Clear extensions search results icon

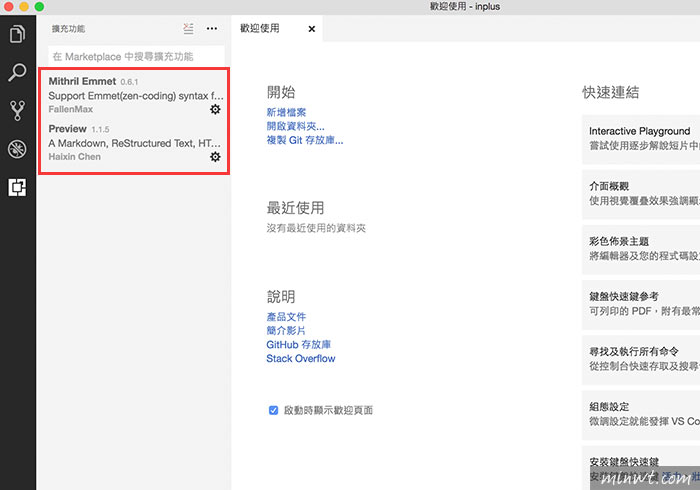(x=189, y=29)
